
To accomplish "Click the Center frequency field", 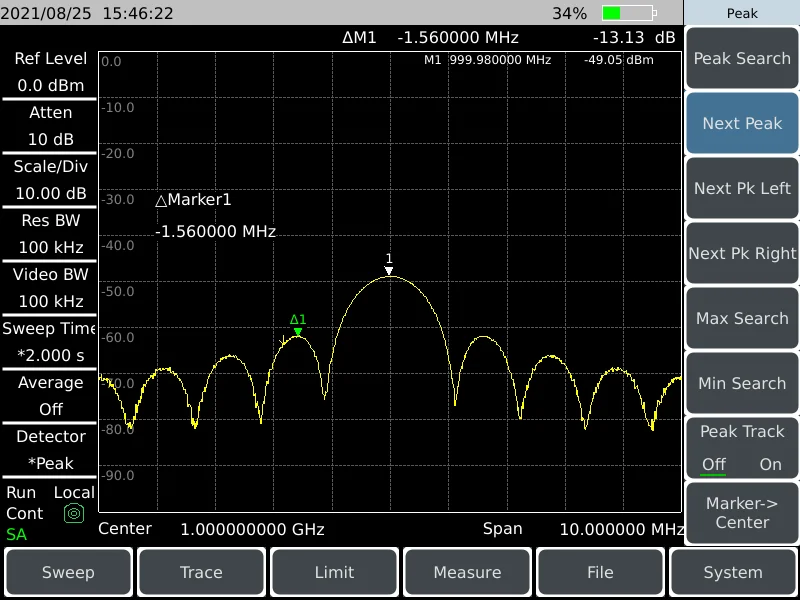I will tap(200, 529).
